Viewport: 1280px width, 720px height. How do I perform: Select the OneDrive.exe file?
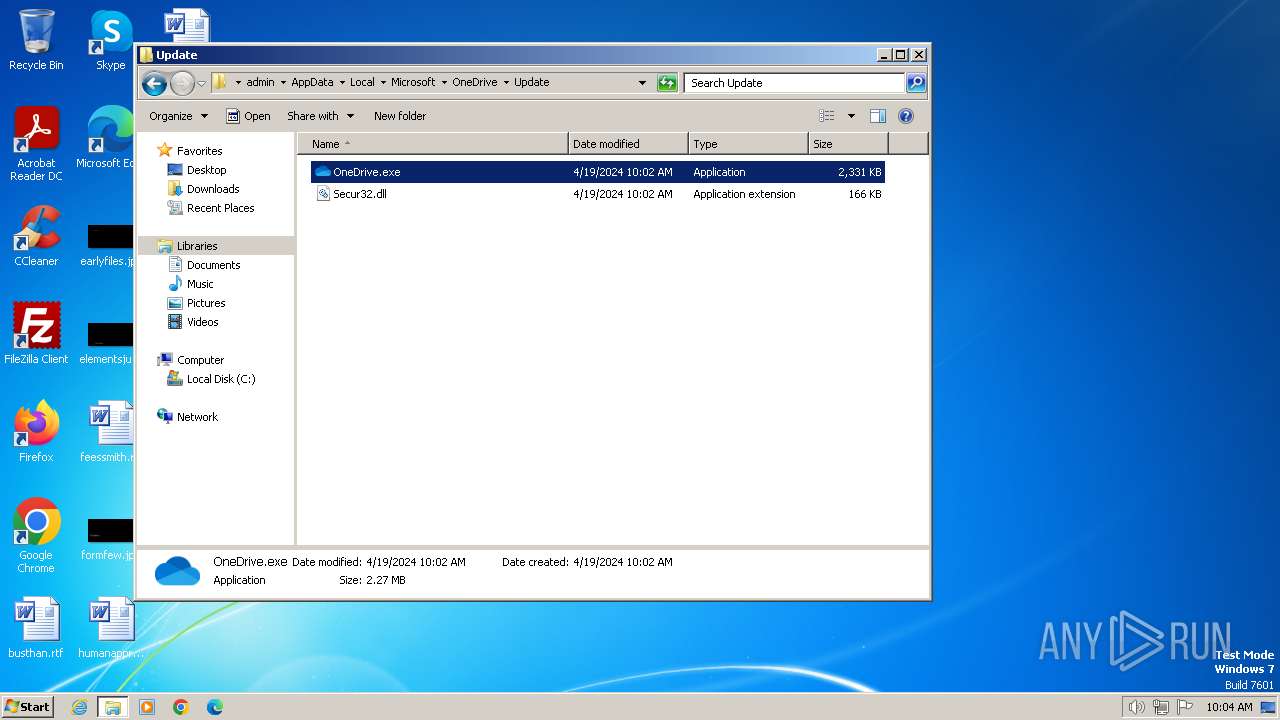click(597, 172)
